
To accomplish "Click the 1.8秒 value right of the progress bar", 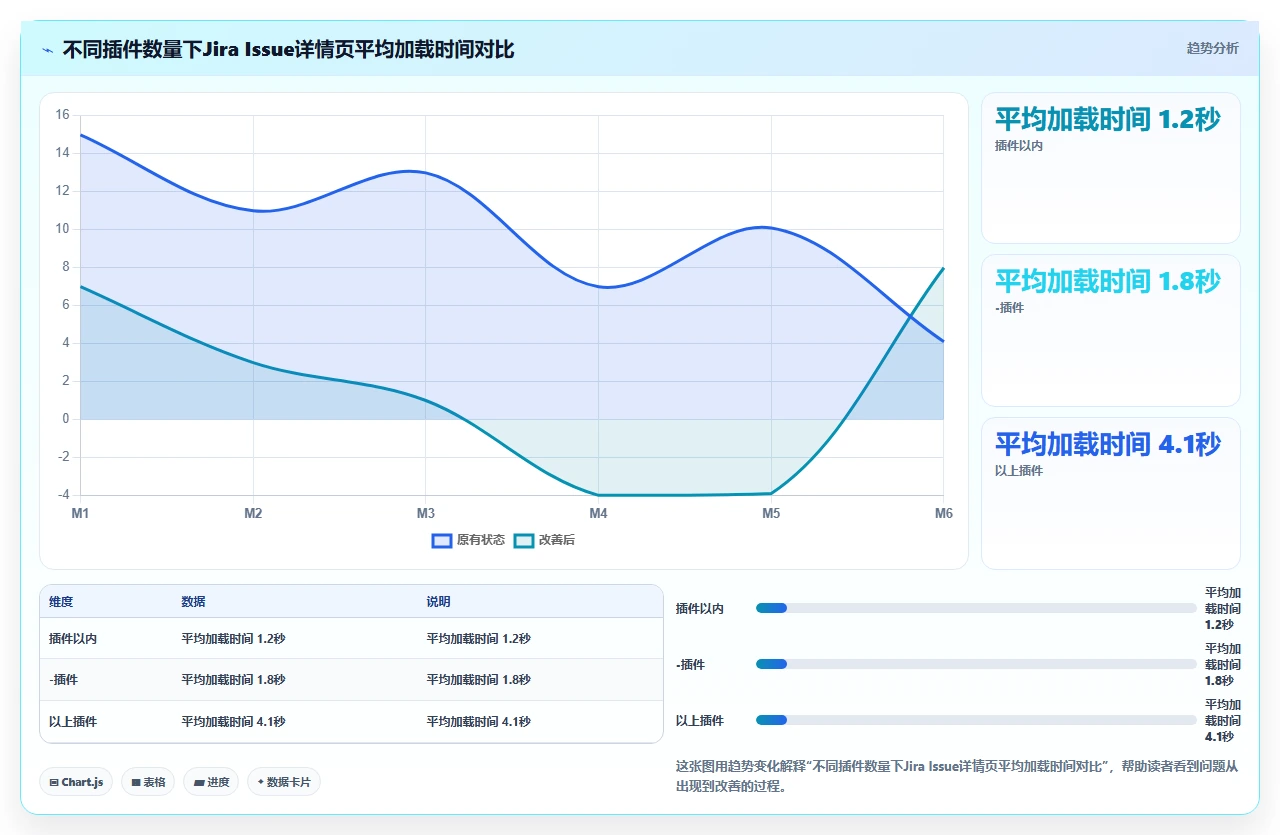I will pyautogui.click(x=1223, y=664).
